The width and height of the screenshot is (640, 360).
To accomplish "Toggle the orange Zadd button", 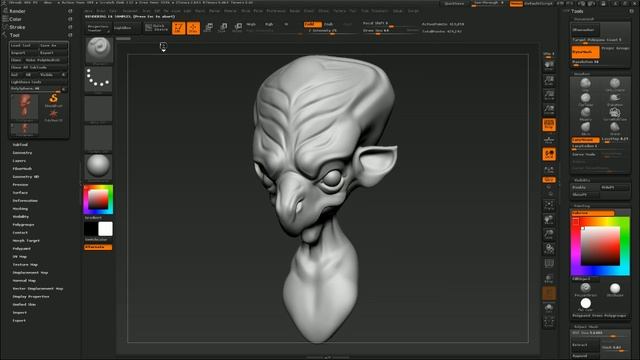I will [312, 24].
